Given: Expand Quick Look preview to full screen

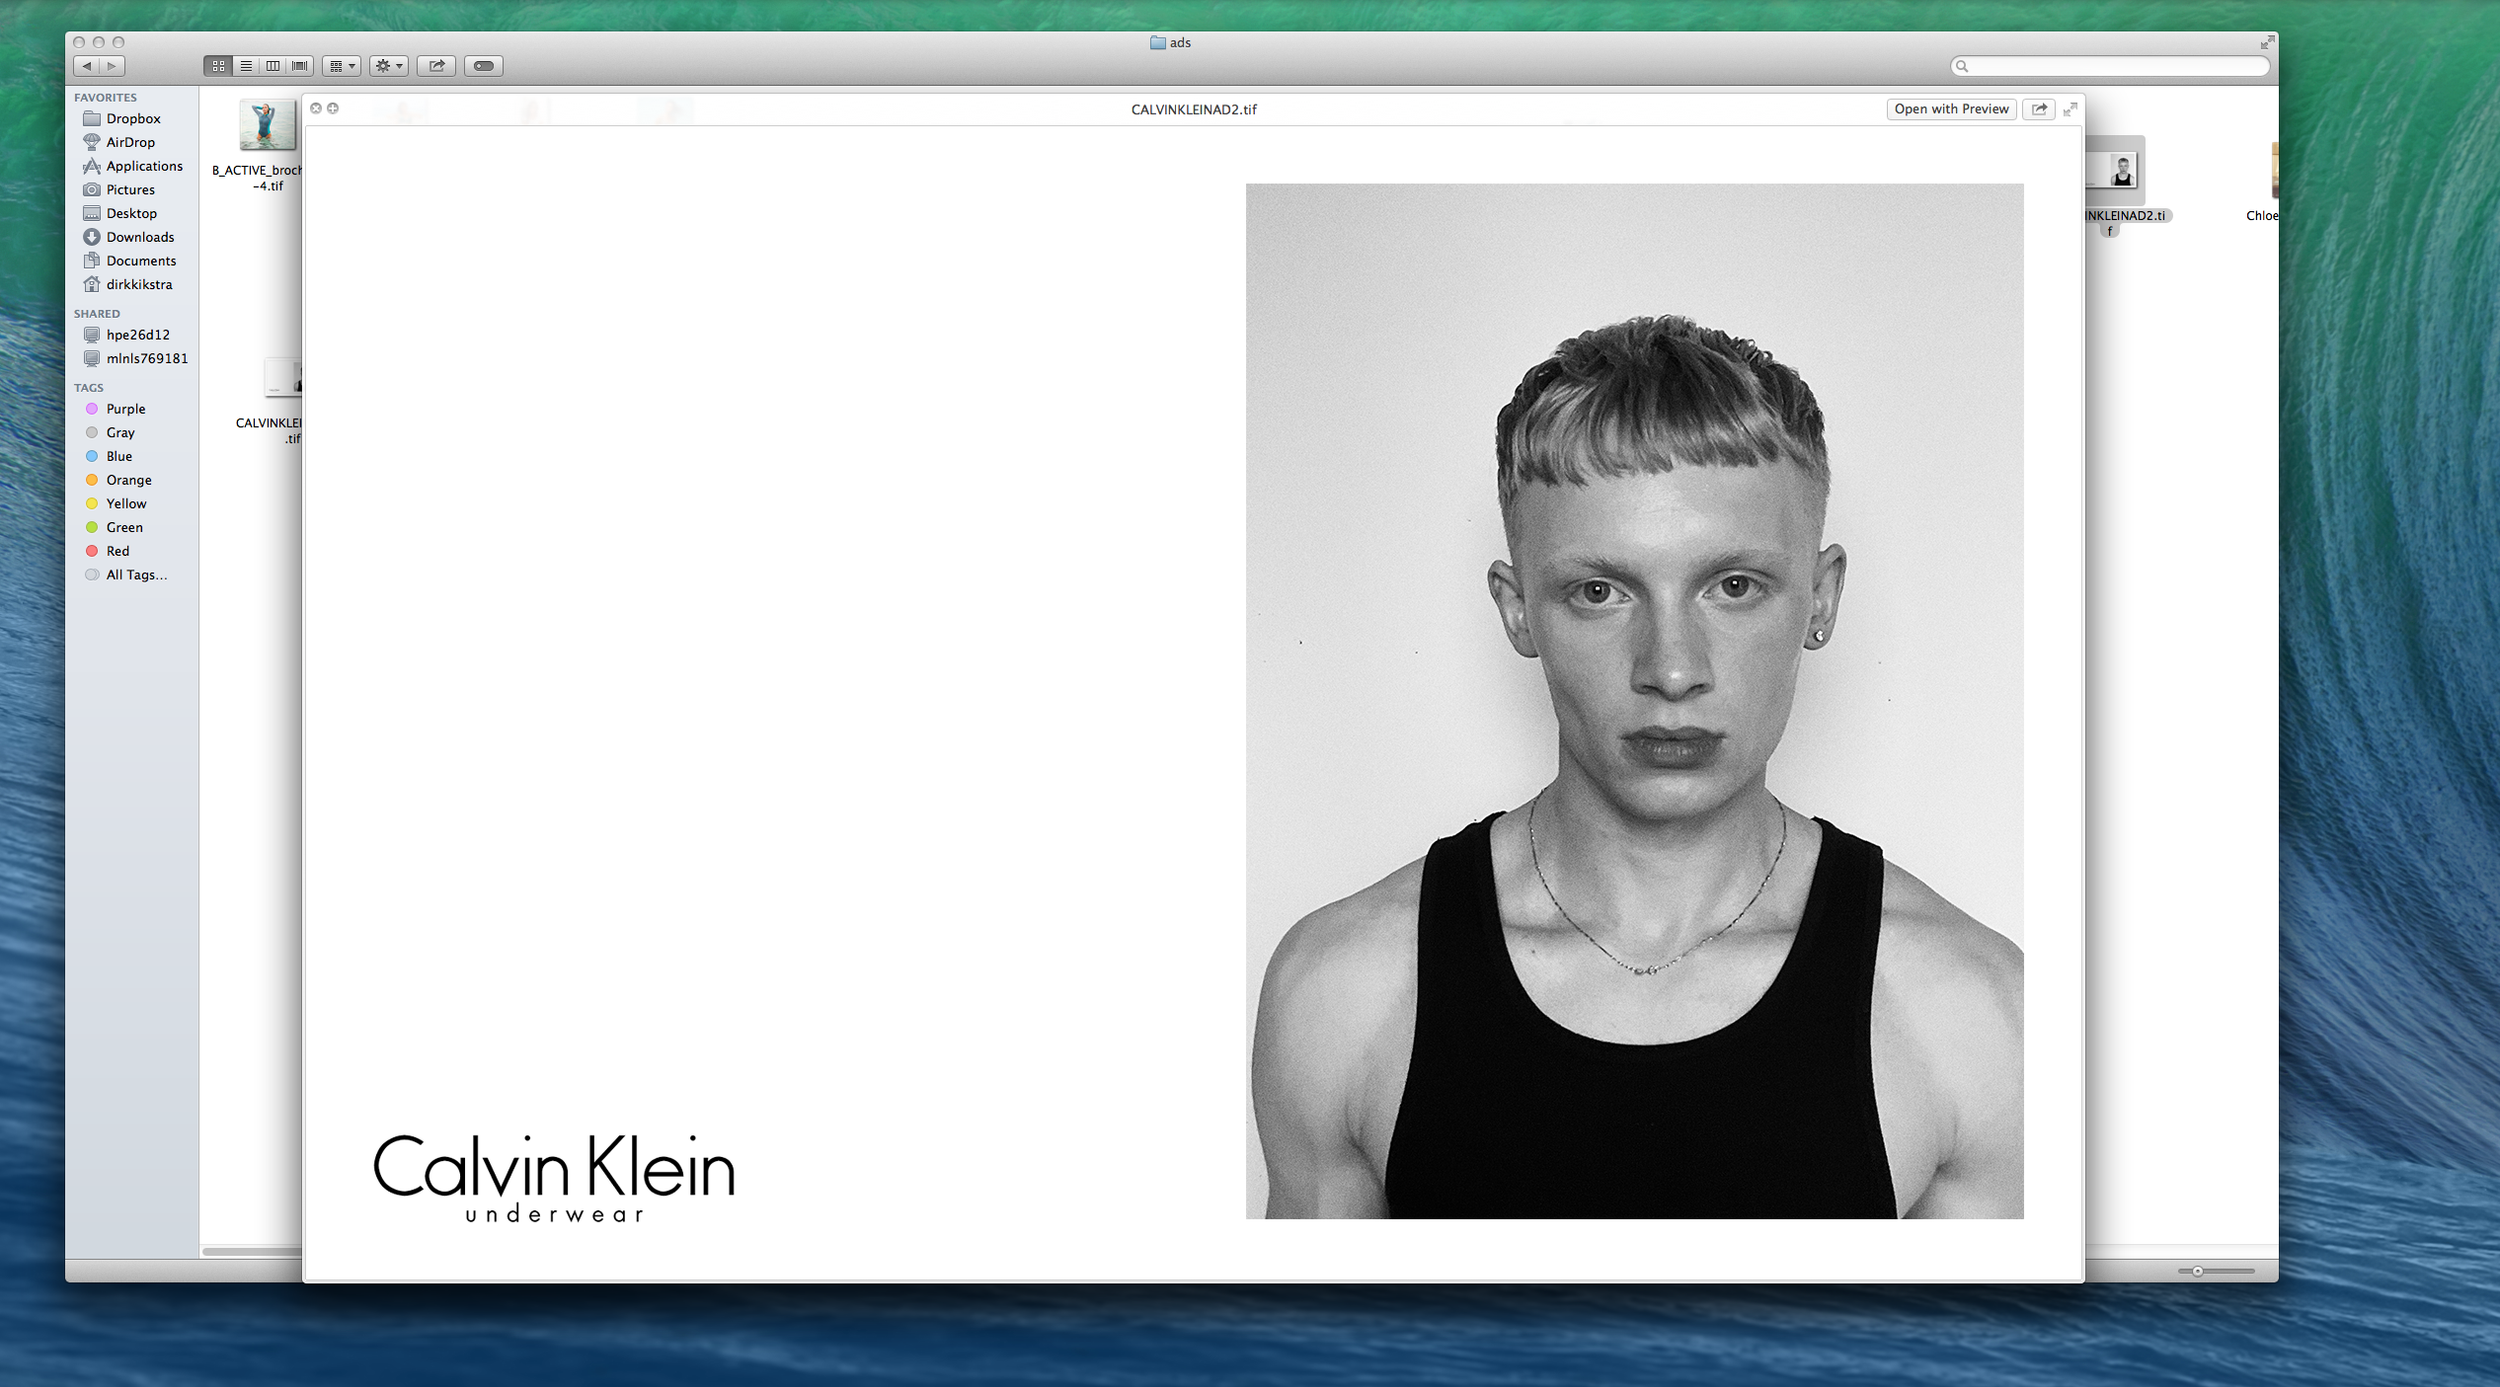Looking at the screenshot, I should coord(2069,109).
